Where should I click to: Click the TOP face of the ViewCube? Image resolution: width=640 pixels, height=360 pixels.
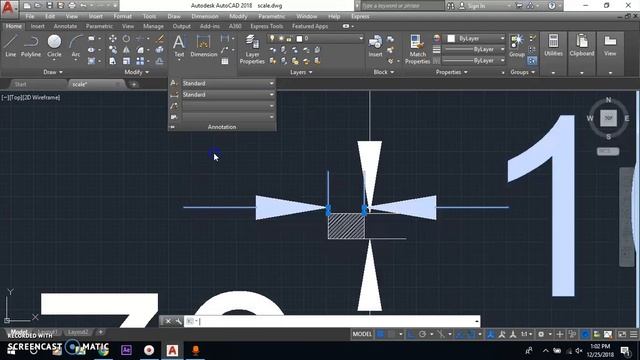tap(608, 118)
